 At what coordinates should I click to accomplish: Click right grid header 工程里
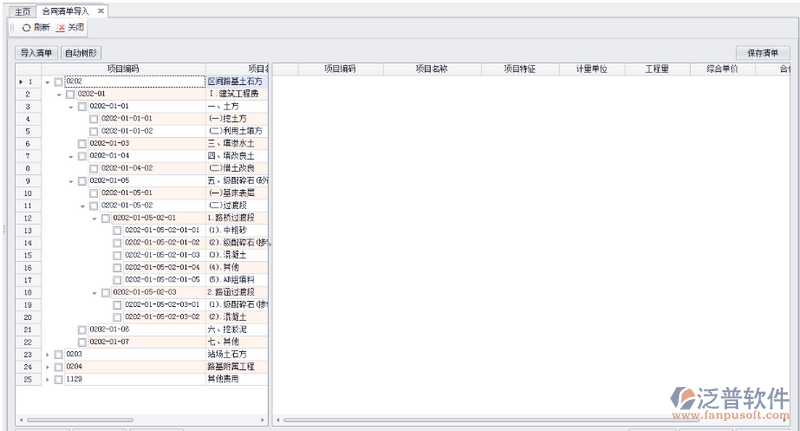coord(657,69)
